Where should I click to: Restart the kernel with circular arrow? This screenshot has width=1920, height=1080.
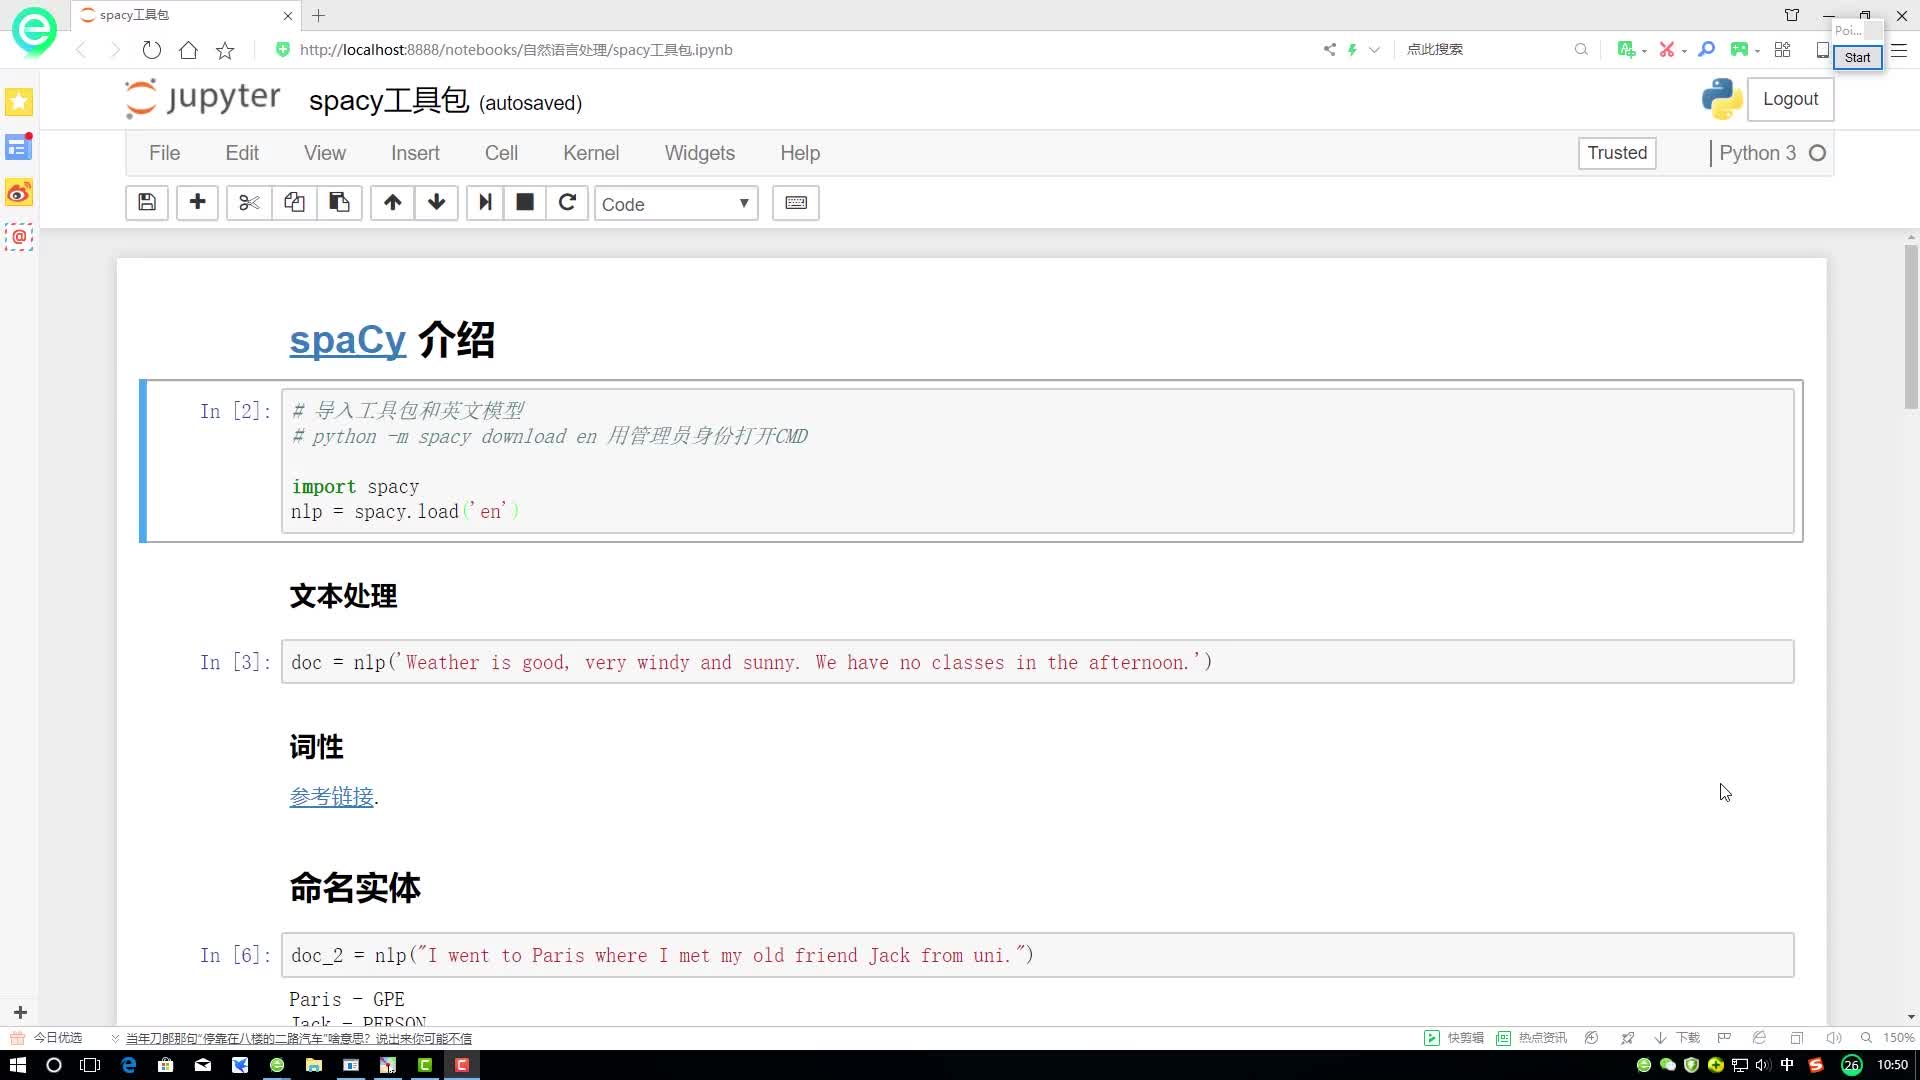click(567, 203)
